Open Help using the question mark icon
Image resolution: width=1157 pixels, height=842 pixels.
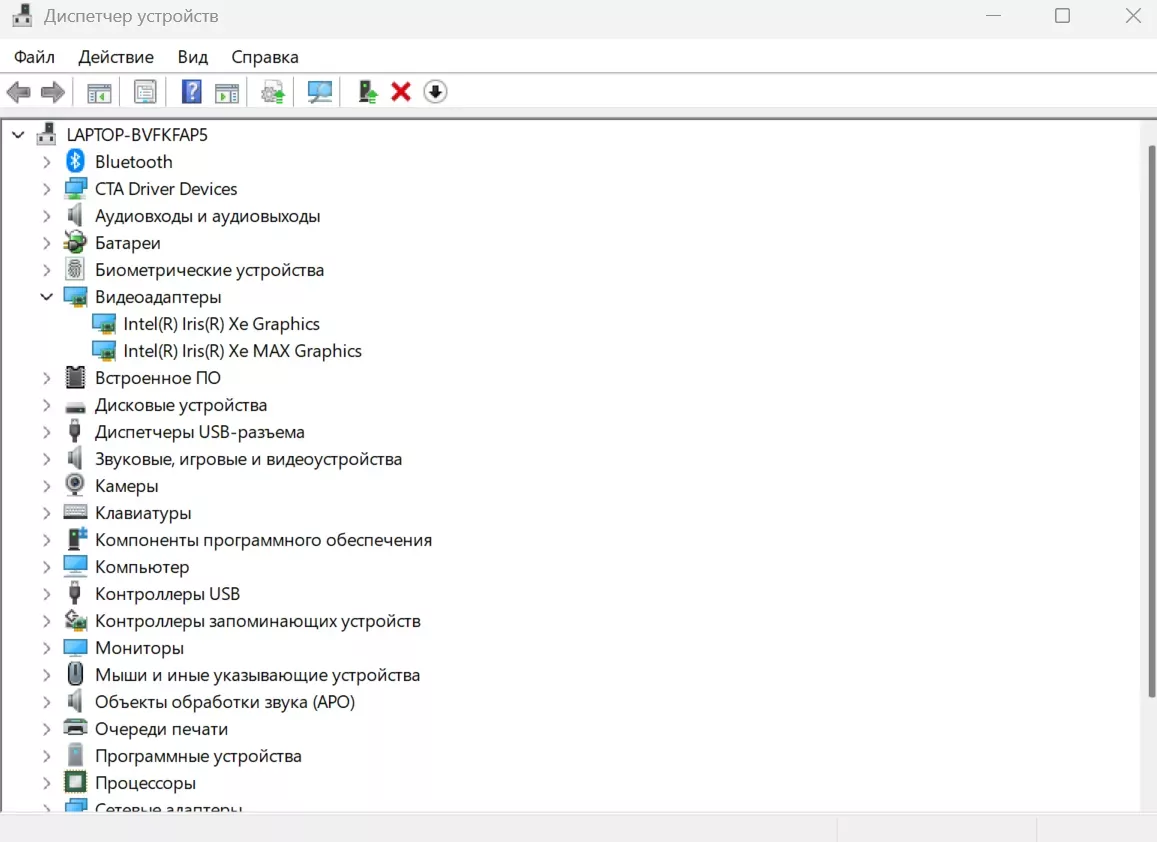190,91
